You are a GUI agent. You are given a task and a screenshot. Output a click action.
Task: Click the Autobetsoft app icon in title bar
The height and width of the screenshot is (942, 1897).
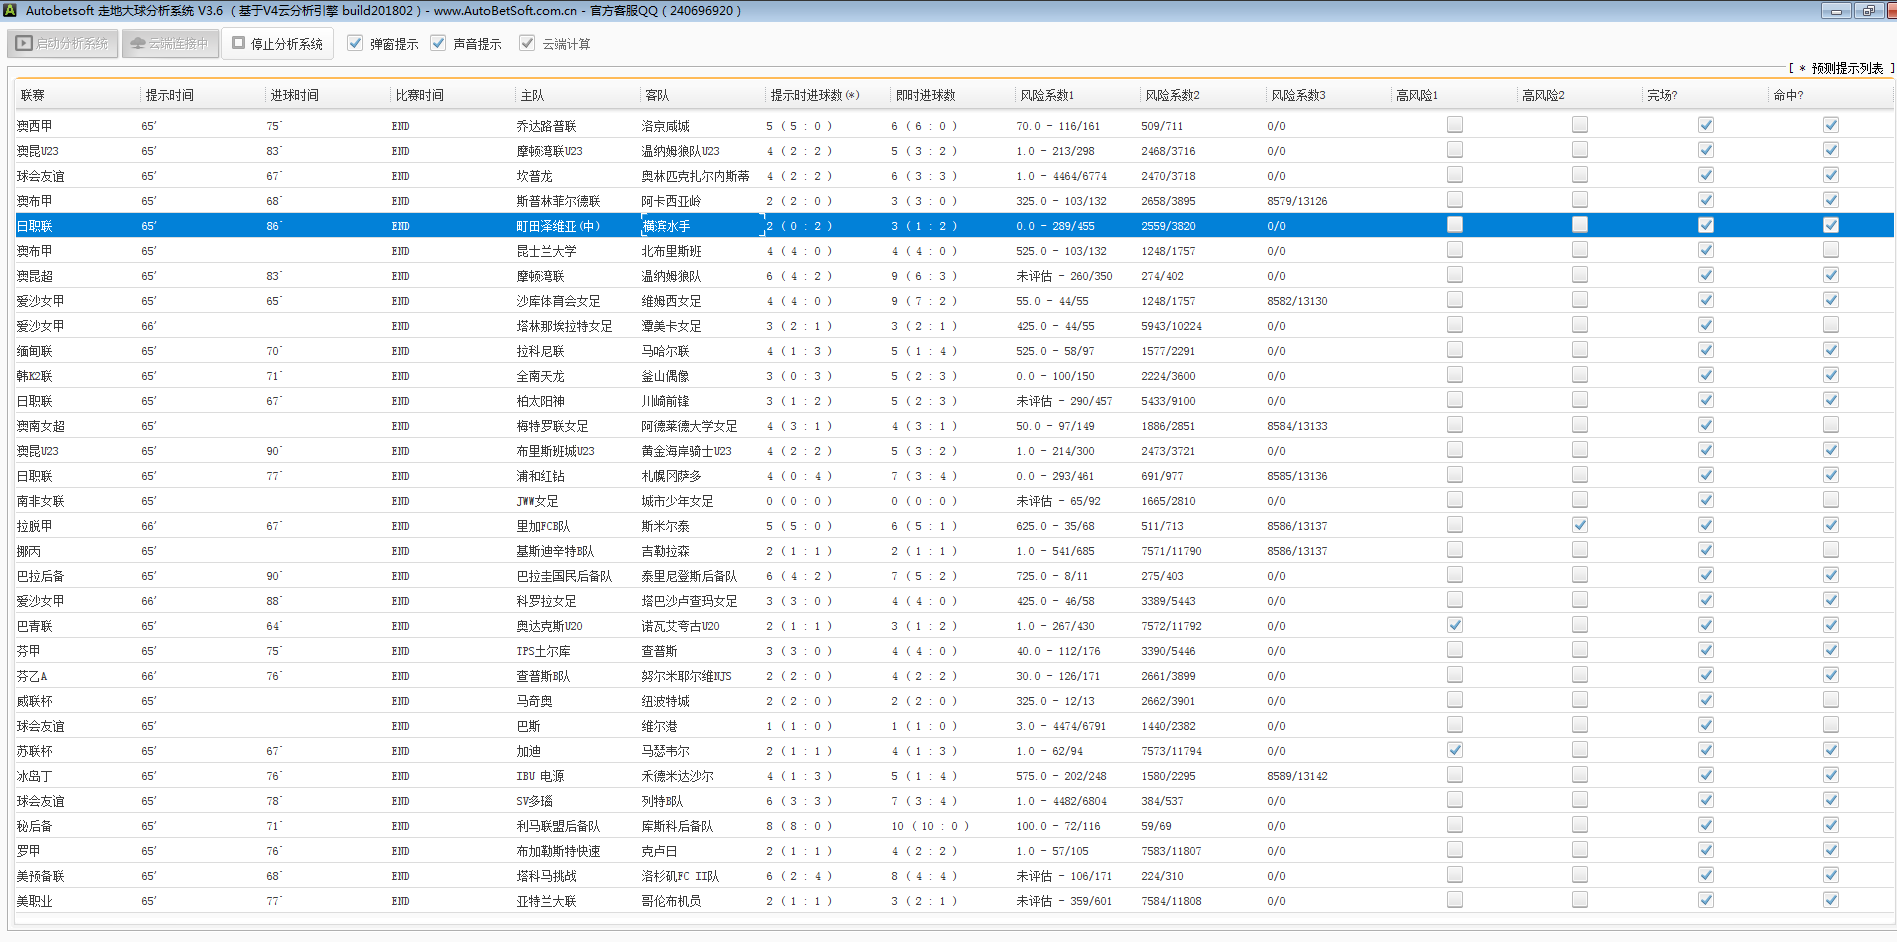tap(10, 10)
